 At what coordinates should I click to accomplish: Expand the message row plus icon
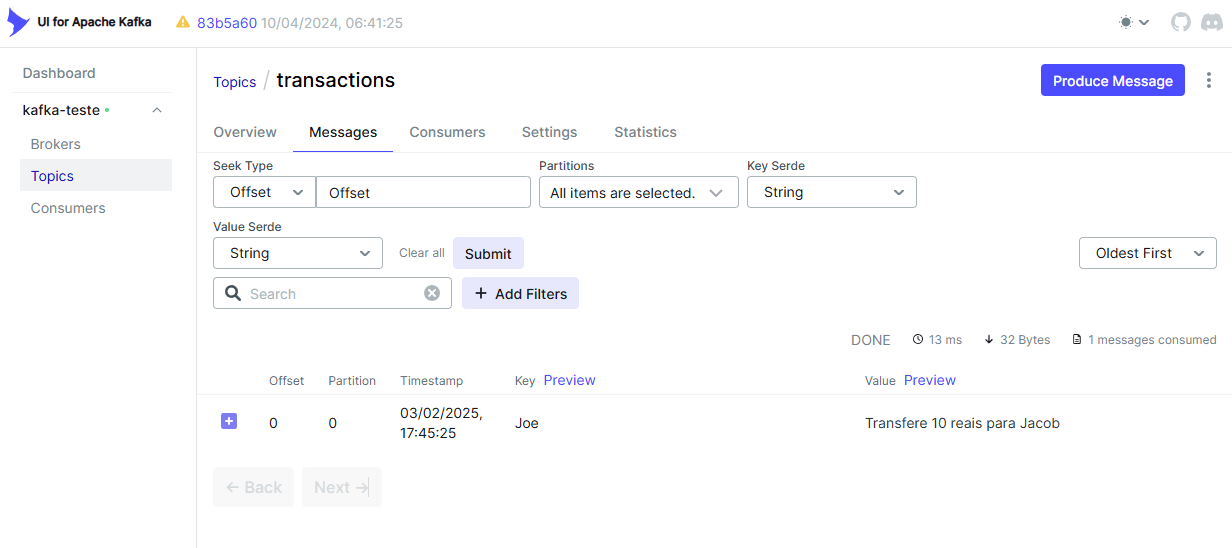click(229, 422)
